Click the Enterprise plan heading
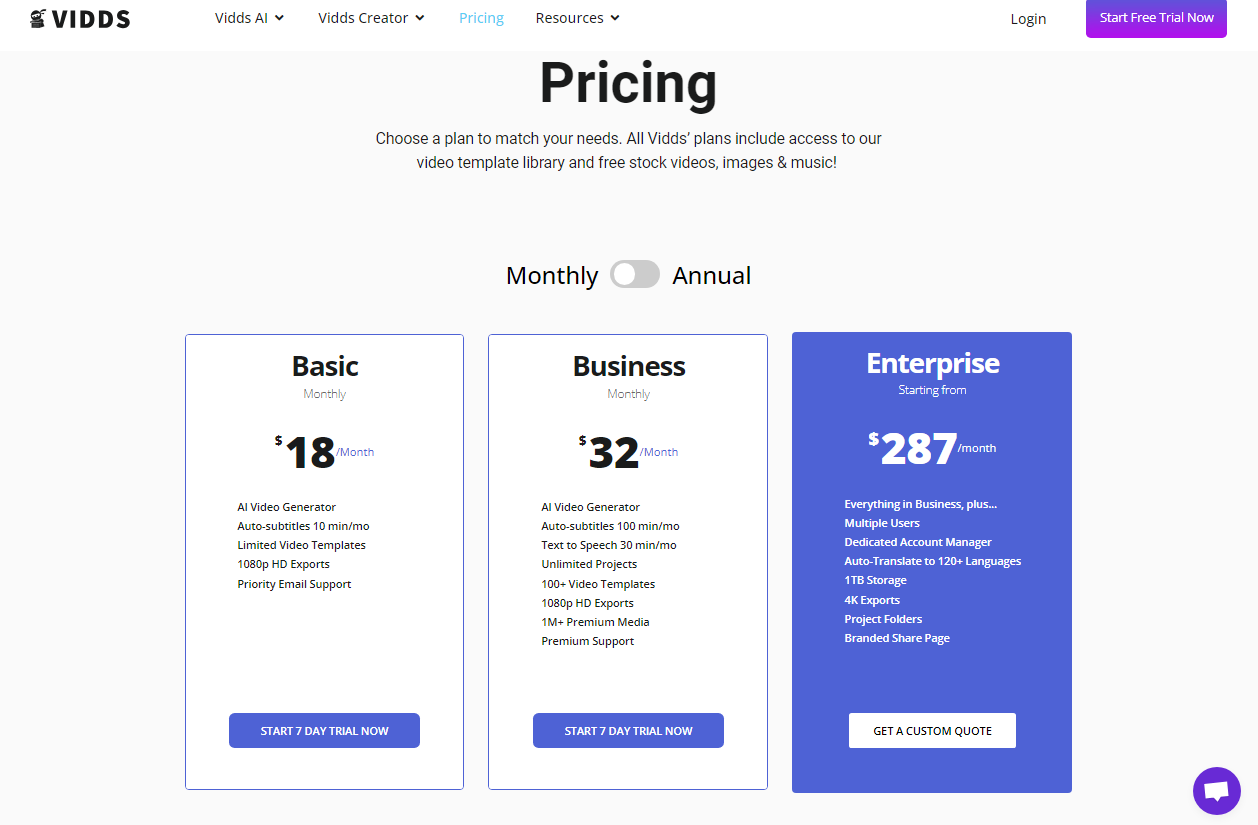Image resolution: width=1258 pixels, height=825 pixels. (x=932, y=363)
